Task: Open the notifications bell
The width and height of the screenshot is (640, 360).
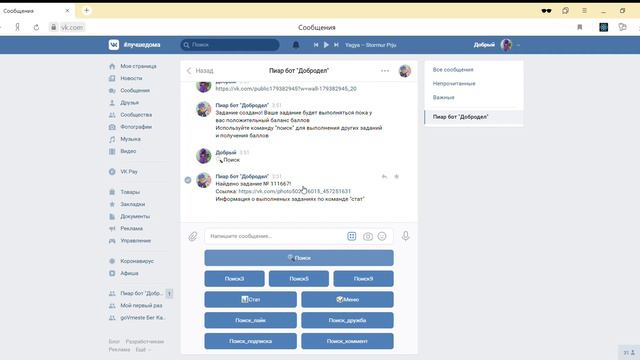Action: (x=296, y=45)
